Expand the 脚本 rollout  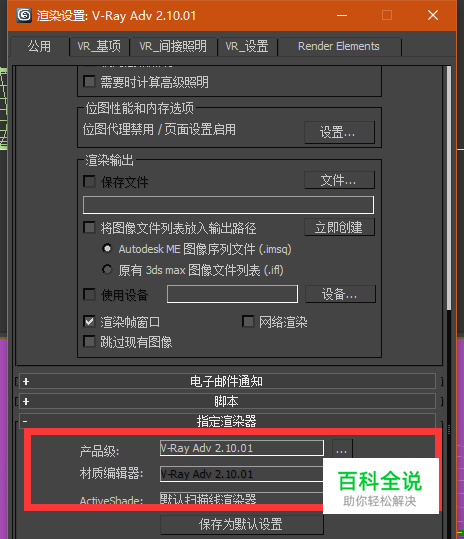[227, 401]
